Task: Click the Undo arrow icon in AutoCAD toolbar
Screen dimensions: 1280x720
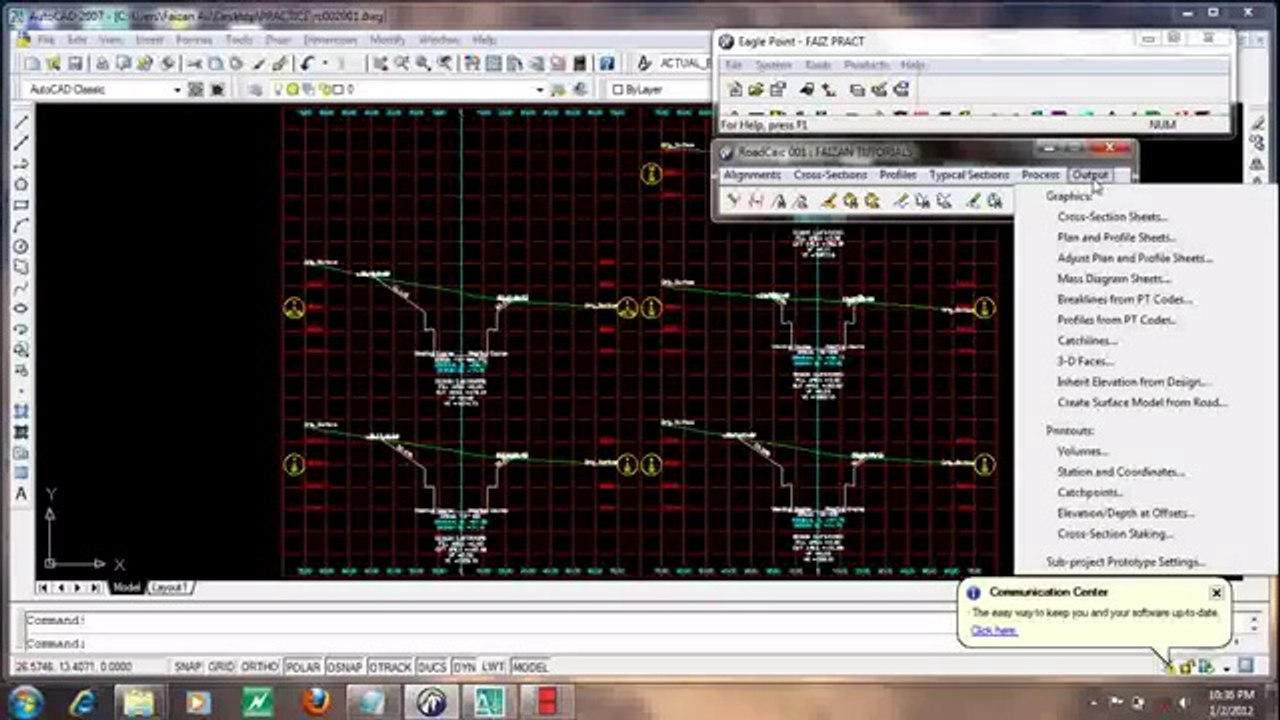Action: click(307, 63)
